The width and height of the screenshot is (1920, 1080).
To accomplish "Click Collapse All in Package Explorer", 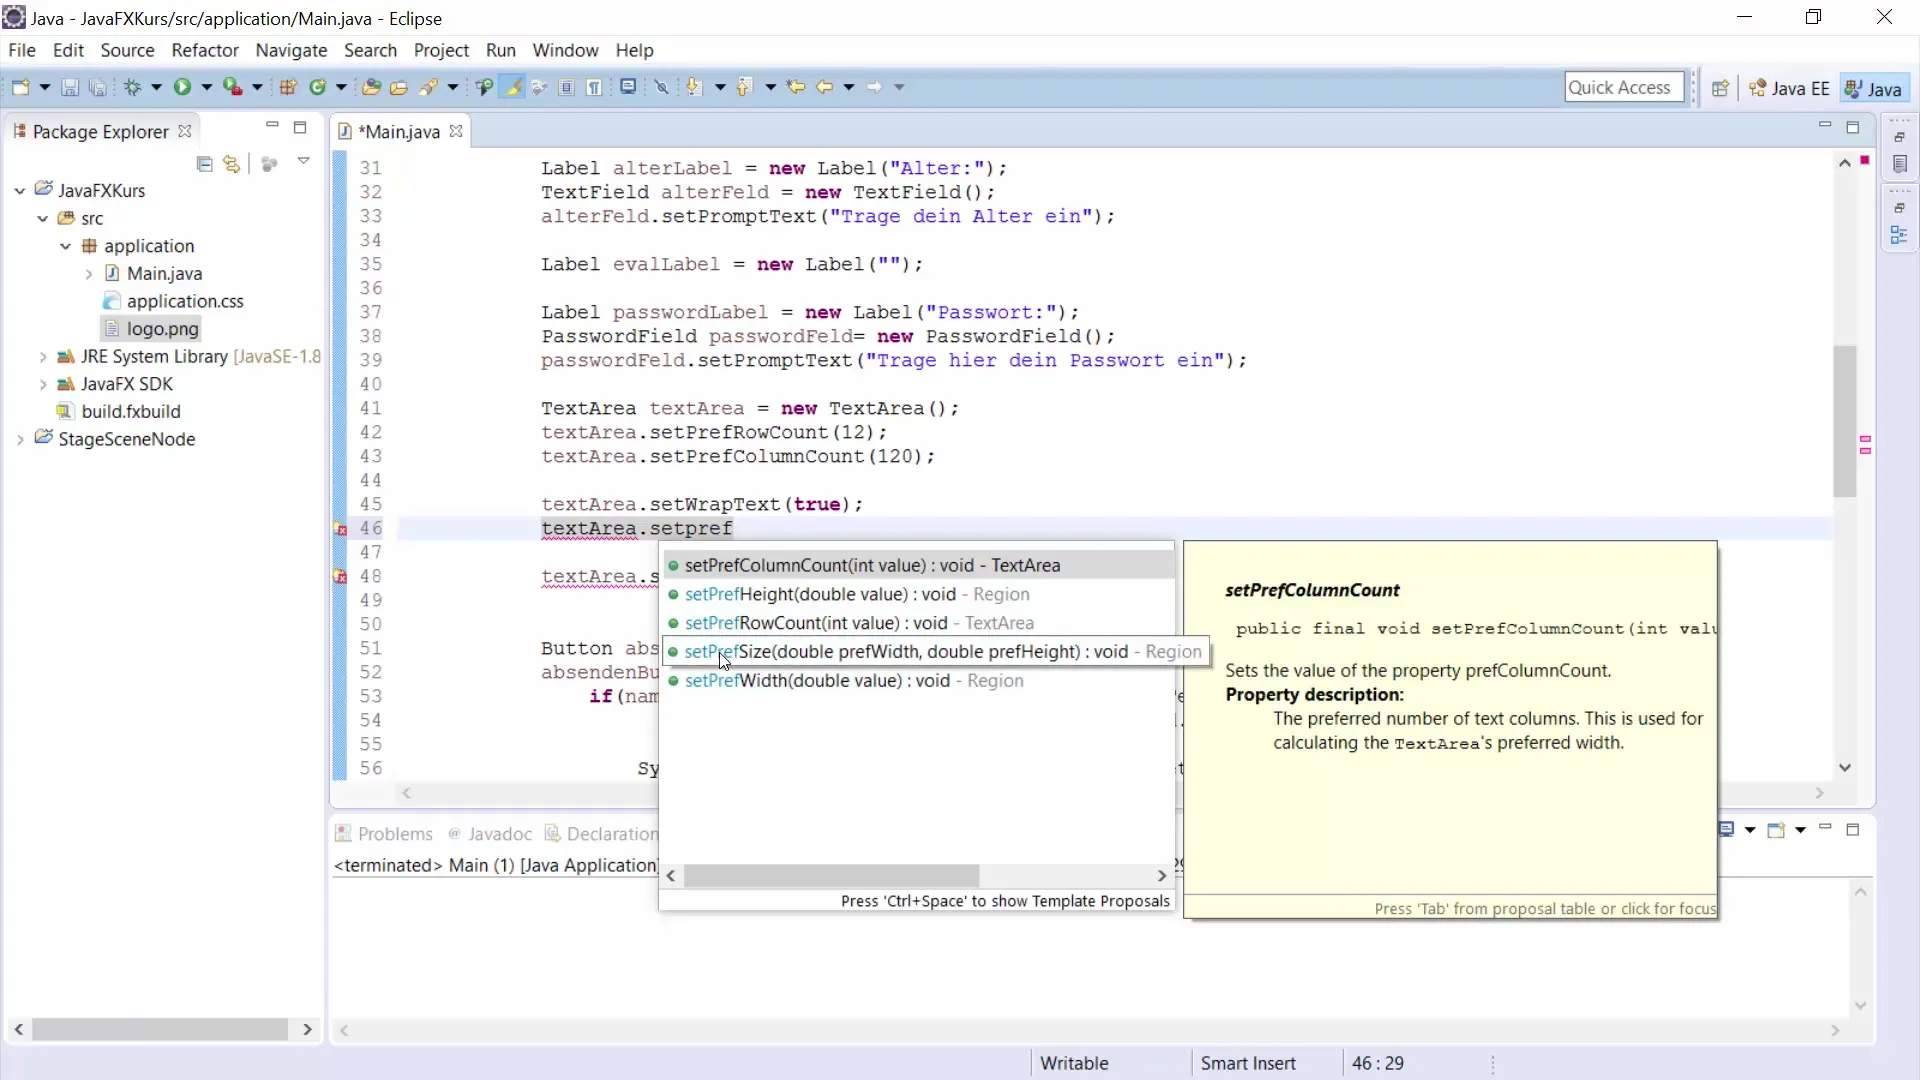I will pos(205,164).
